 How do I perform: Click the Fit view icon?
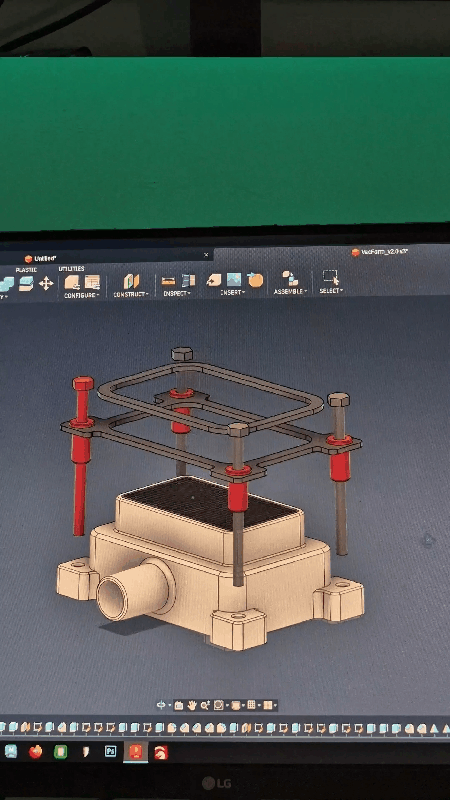(x=218, y=706)
